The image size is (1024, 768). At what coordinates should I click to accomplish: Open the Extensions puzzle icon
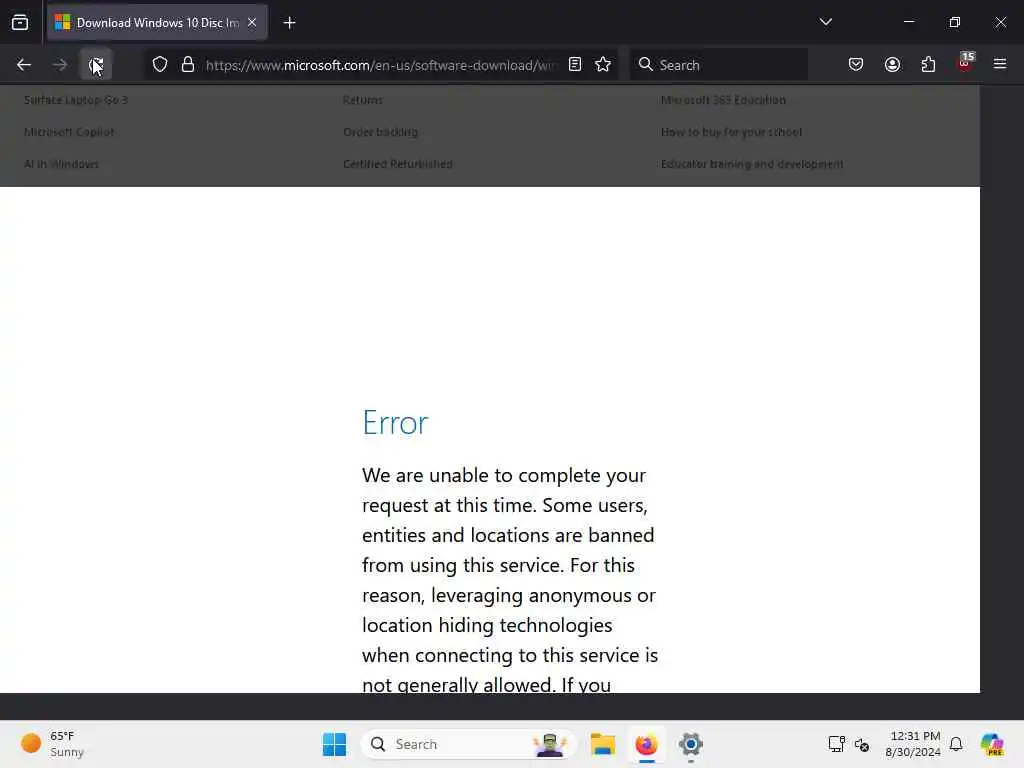pos(928,64)
